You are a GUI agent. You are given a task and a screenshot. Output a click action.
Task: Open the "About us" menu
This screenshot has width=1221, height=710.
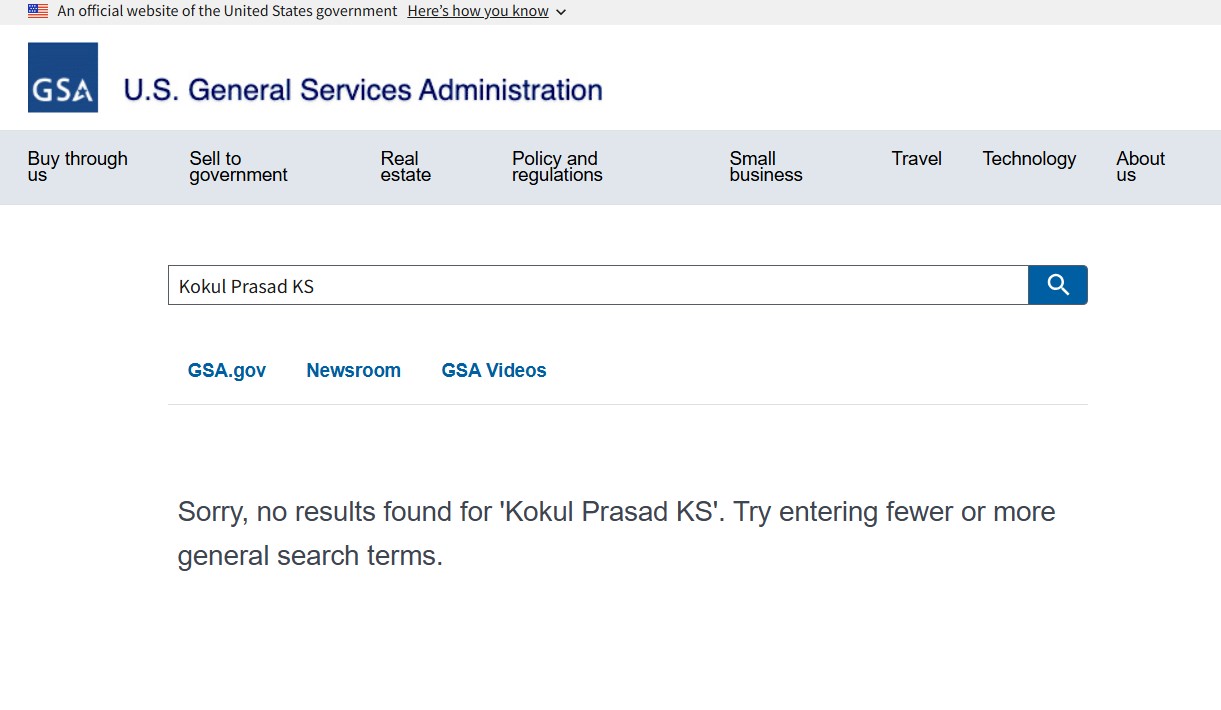click(1140, 166)
